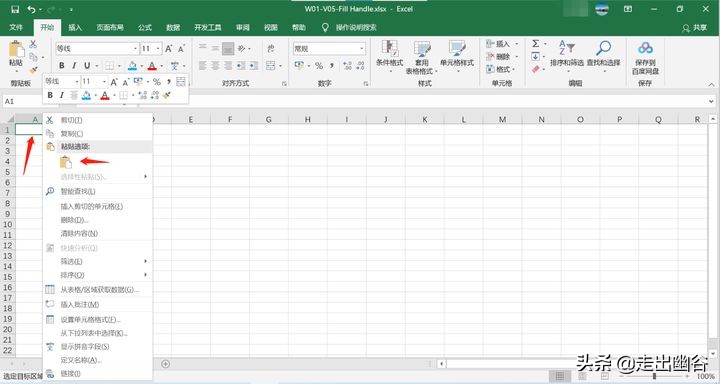Click the Wrap Text icon

pyautogui.click(x=270, y=49)
